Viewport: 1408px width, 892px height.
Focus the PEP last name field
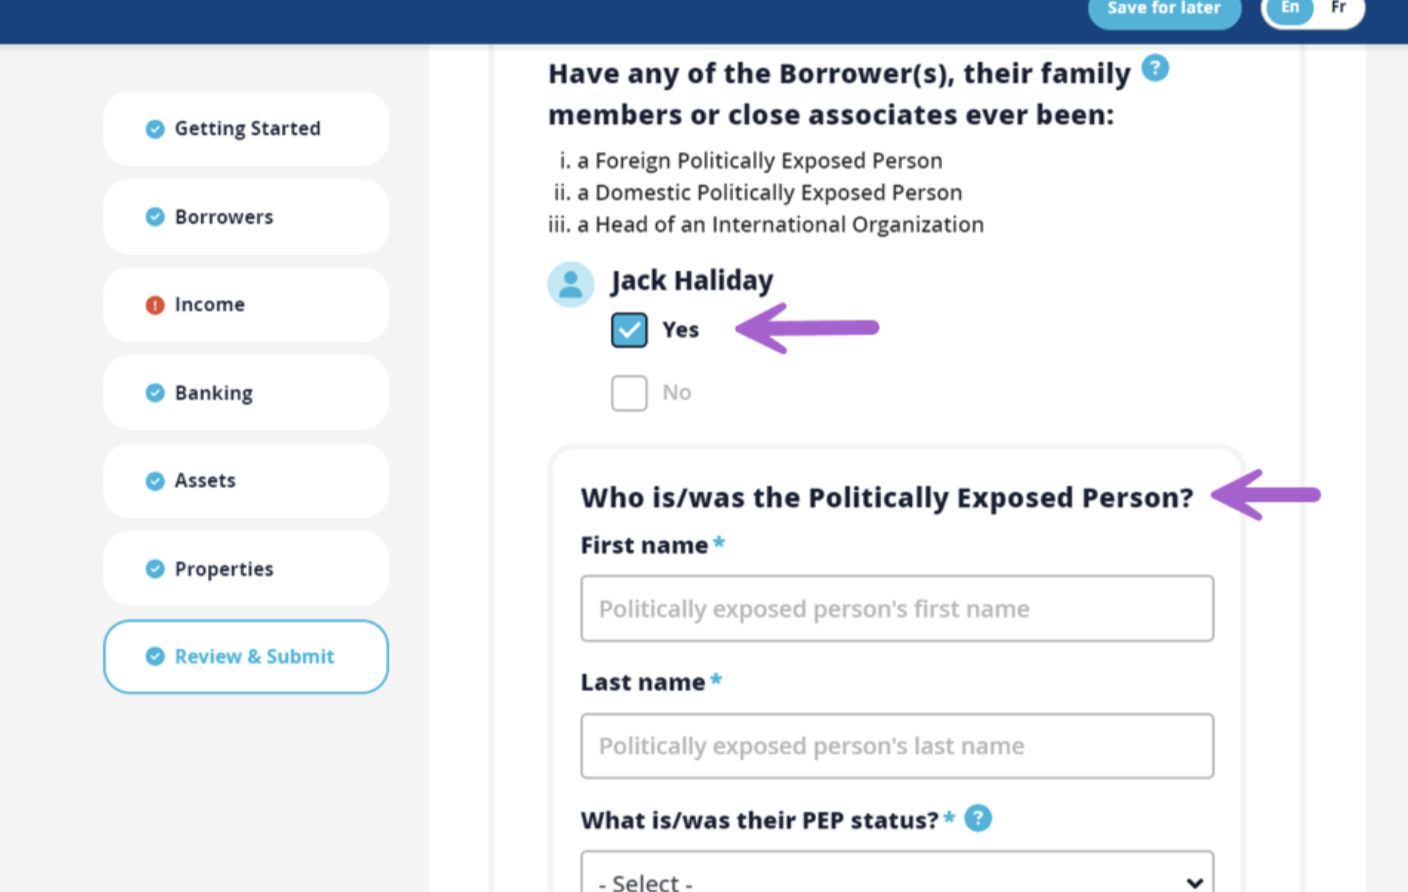[896, 746]
